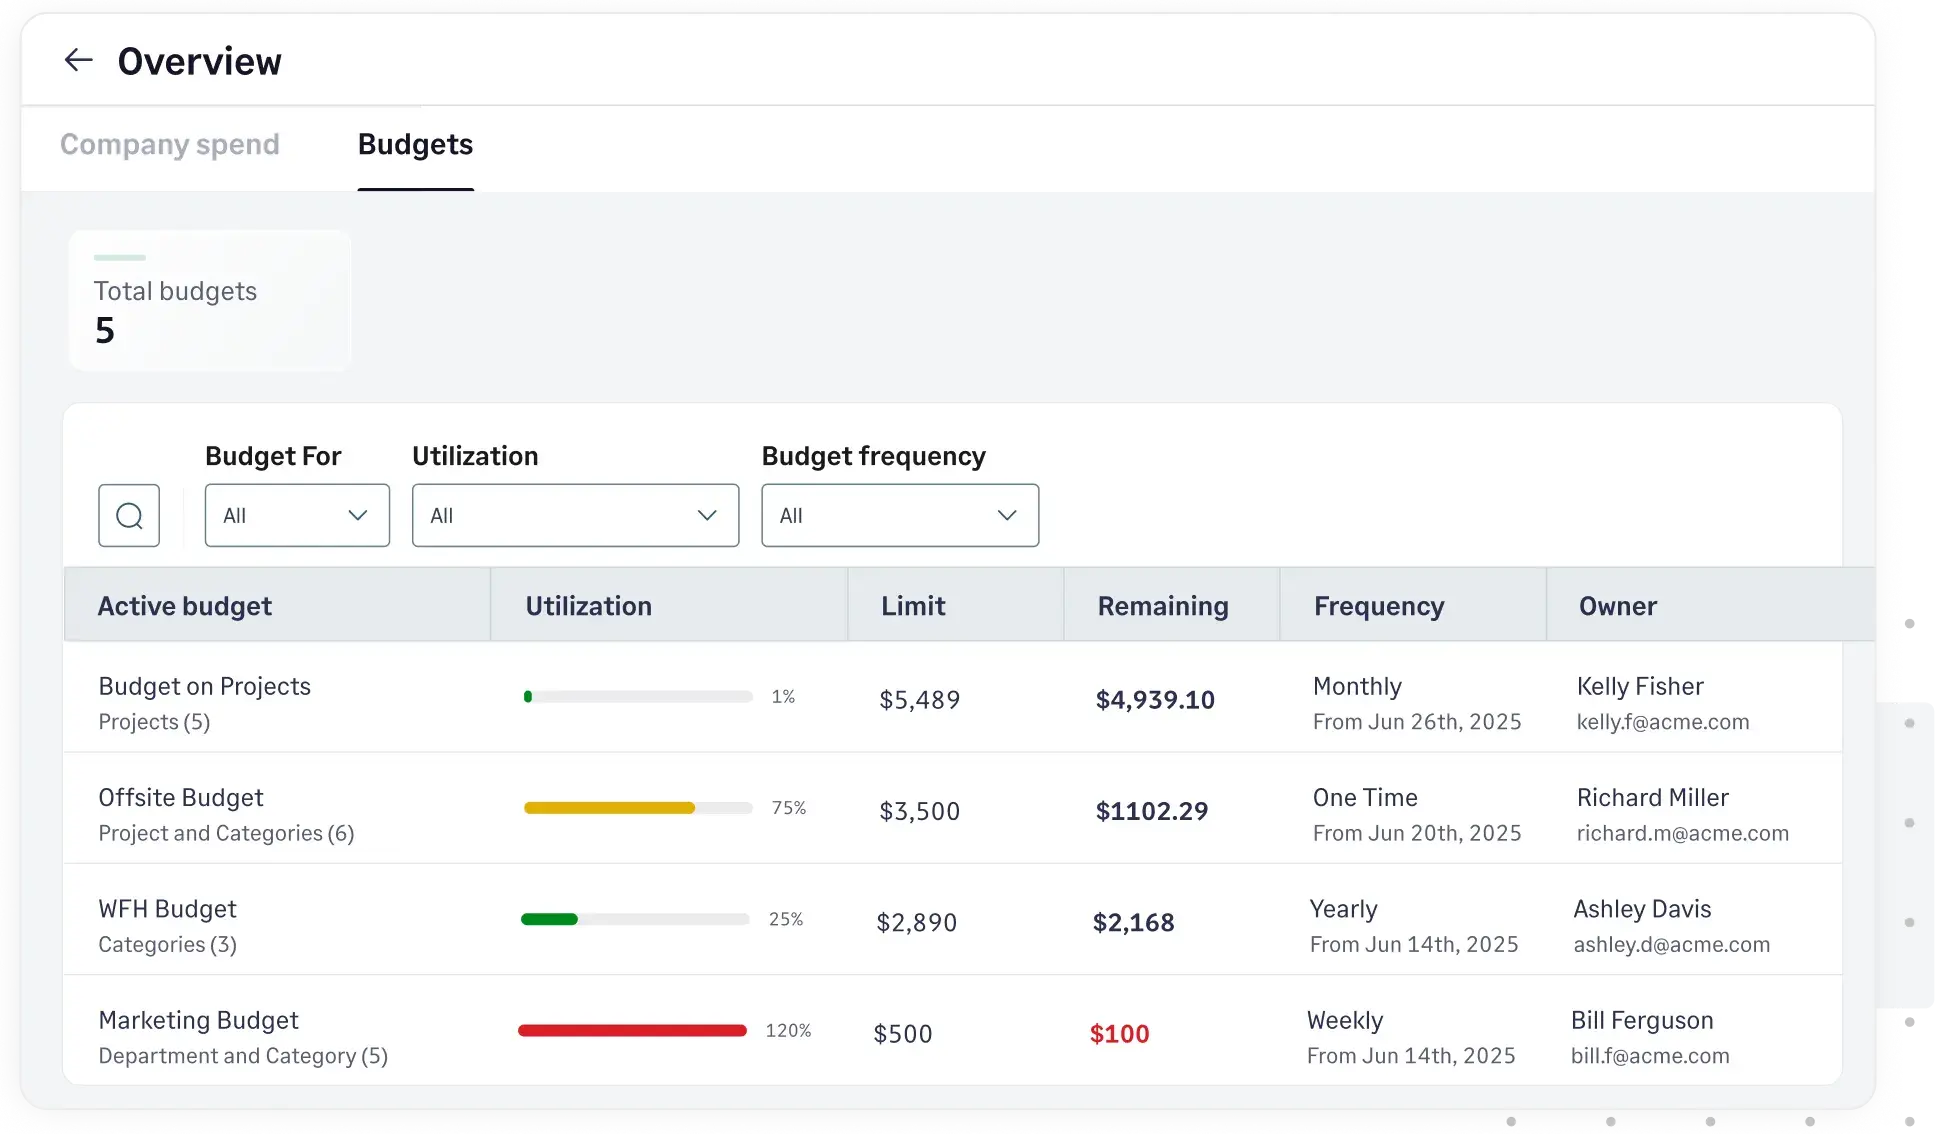Click the $100 remaining amount in red
Screen dimensions: 1944x1134
coord(1119,1034)
